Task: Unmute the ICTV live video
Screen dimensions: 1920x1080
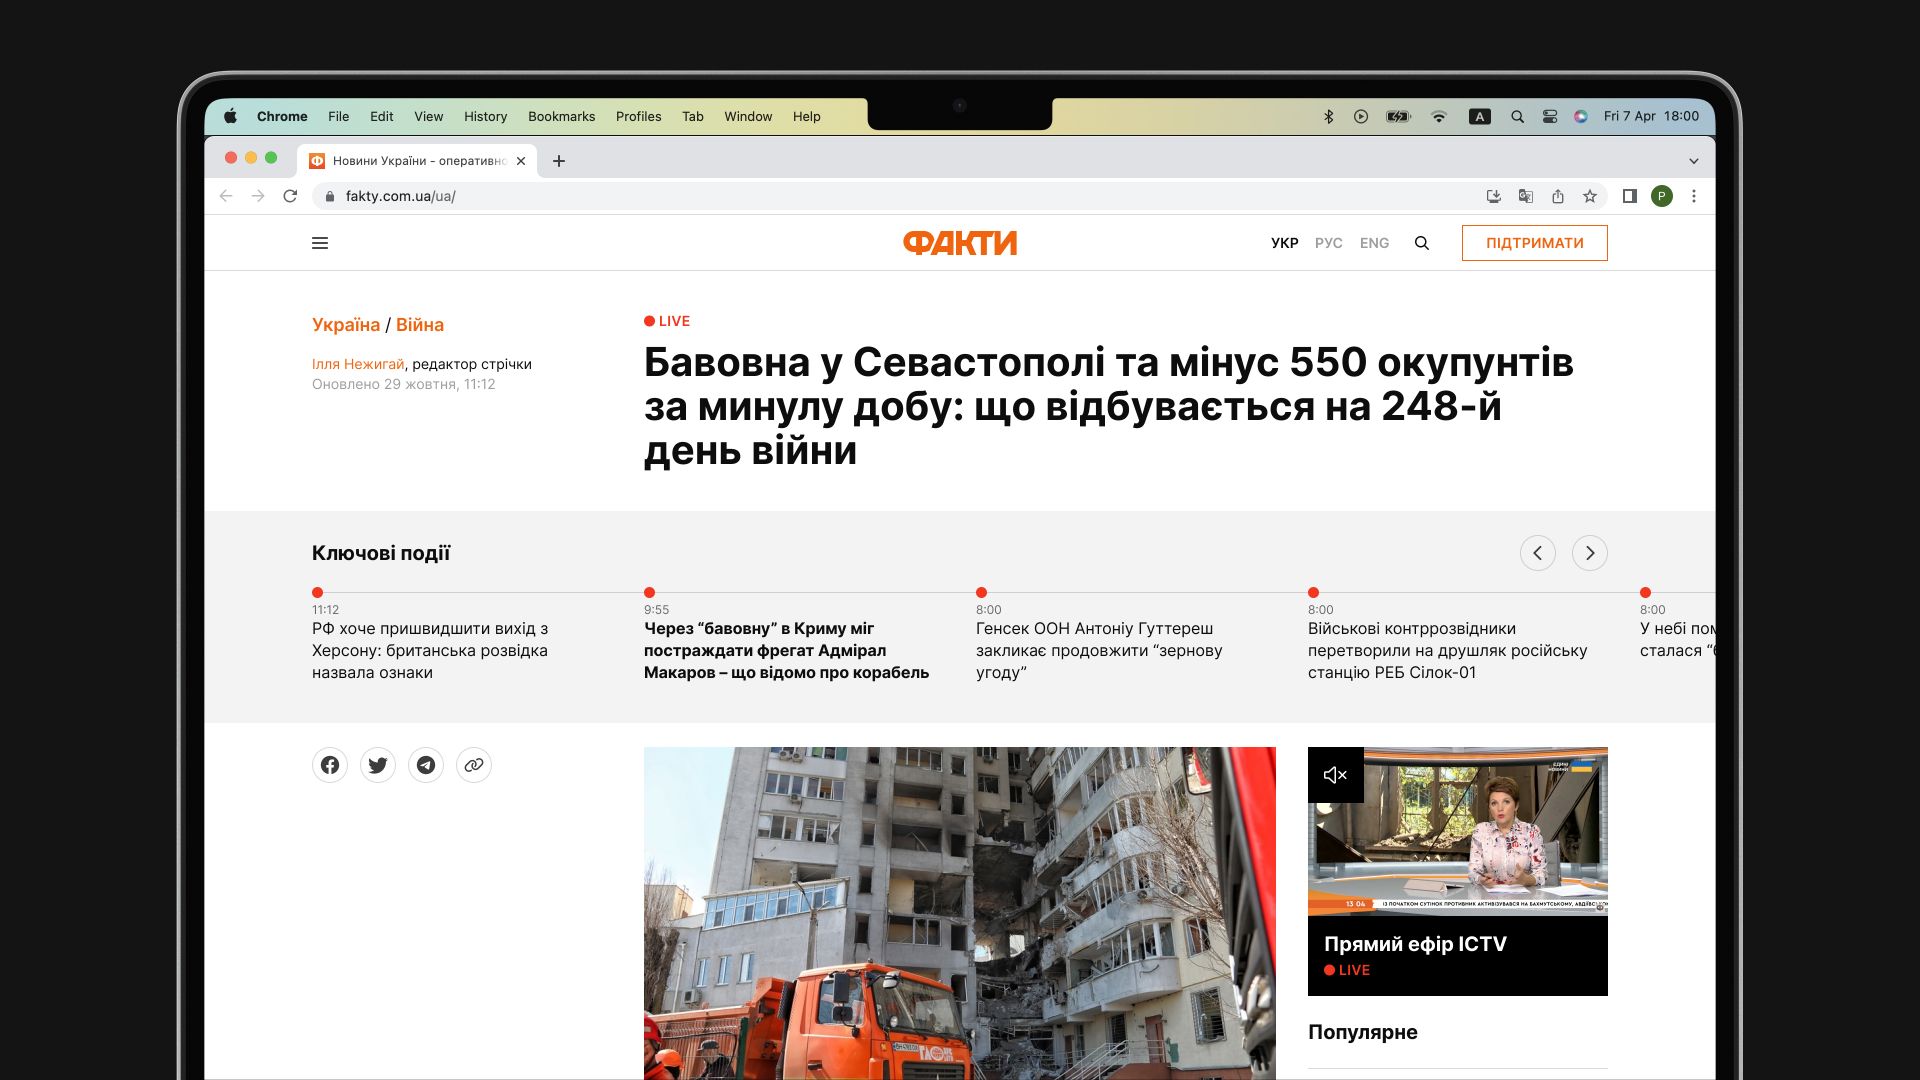Action: (x=1336, y=775)
